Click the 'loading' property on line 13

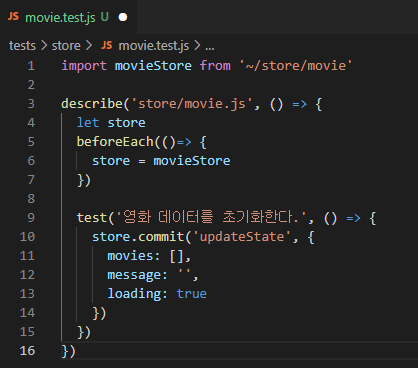click(x=134, y=294)
